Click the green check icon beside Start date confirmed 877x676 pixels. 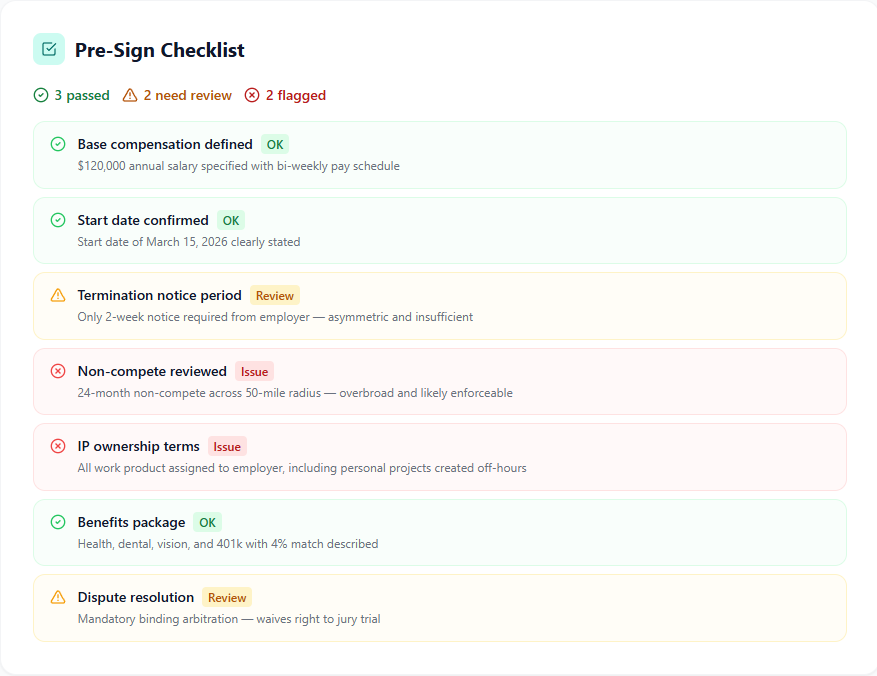(58, 220)
